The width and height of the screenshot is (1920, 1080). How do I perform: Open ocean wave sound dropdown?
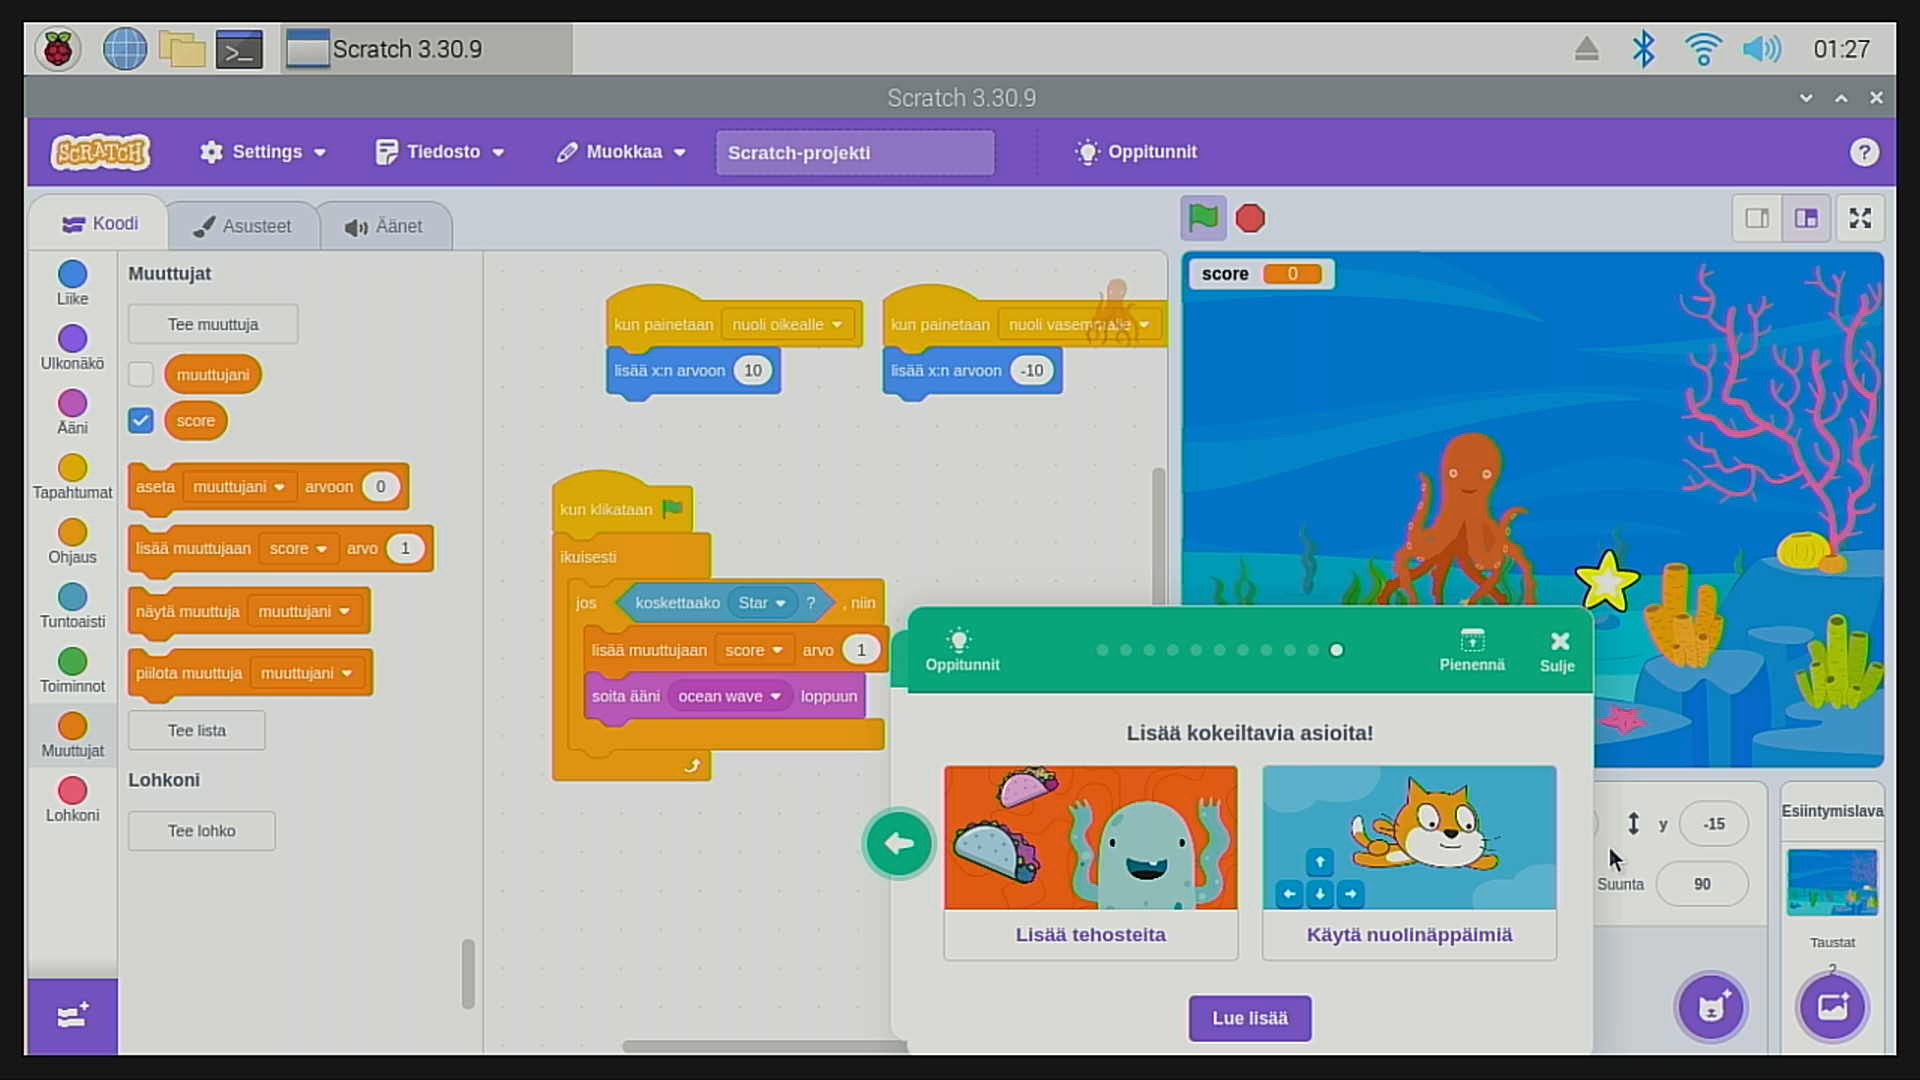click(729, 696)
